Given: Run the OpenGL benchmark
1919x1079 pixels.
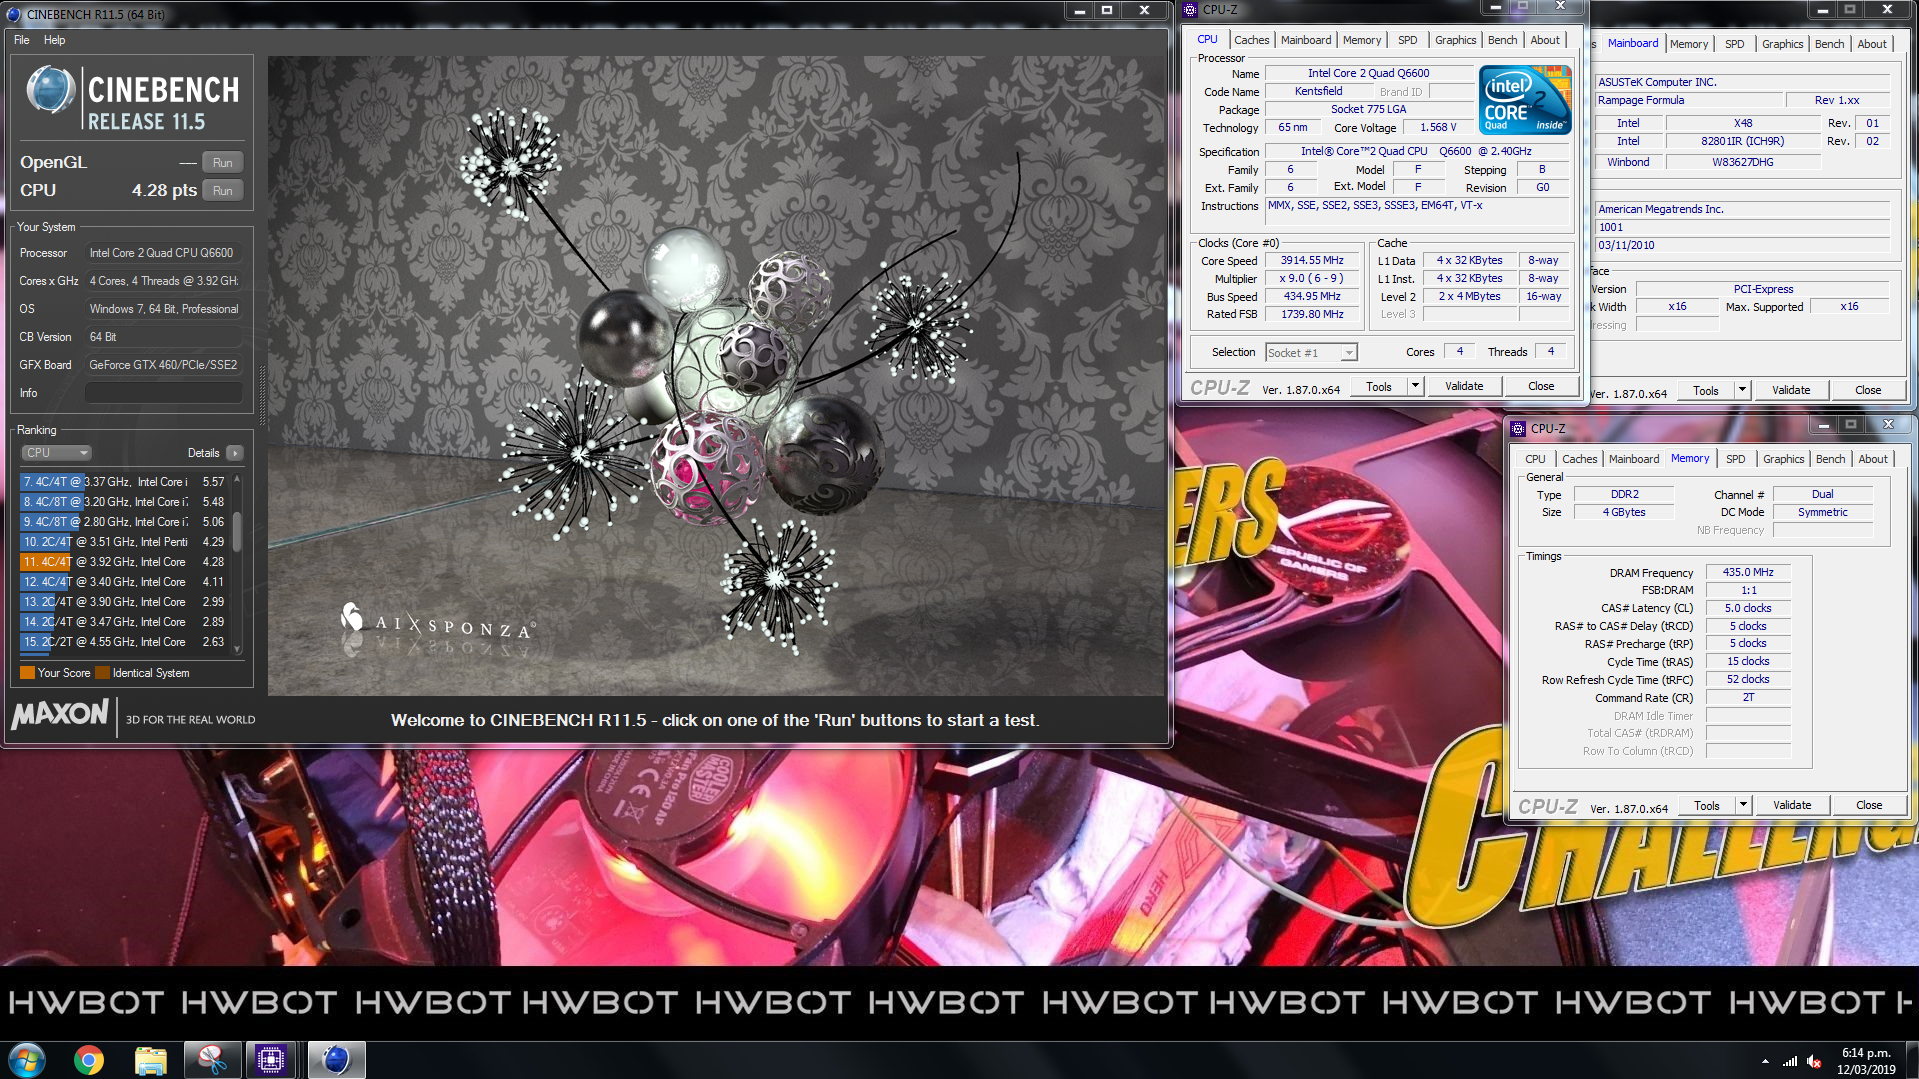Looking at the screenshot, I should pyautogui.click(x=223, y=163).
